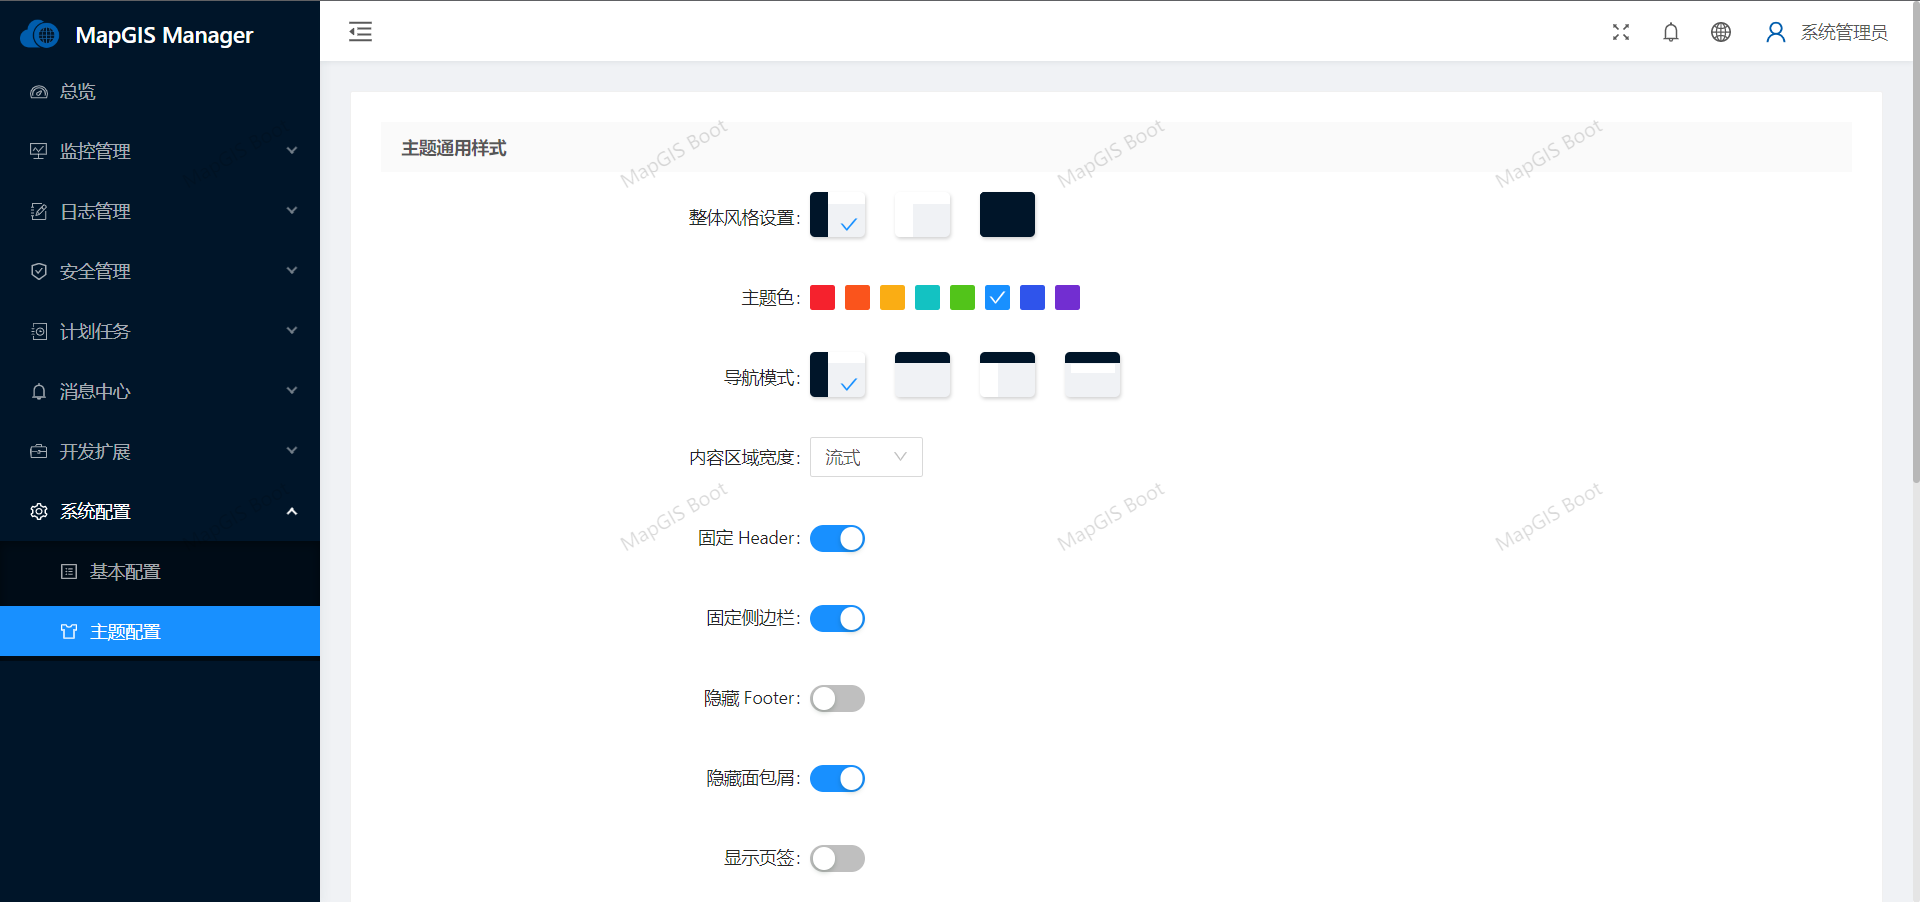
Task: Click the 监控管理 monitor icon
Action: point(39,151)
